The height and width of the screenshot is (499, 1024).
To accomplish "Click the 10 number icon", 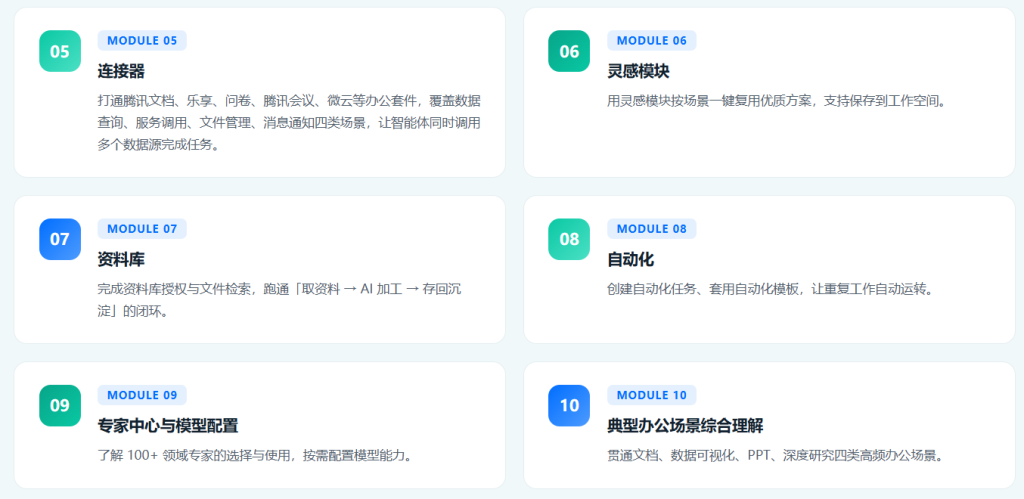I will click(569, 406).
